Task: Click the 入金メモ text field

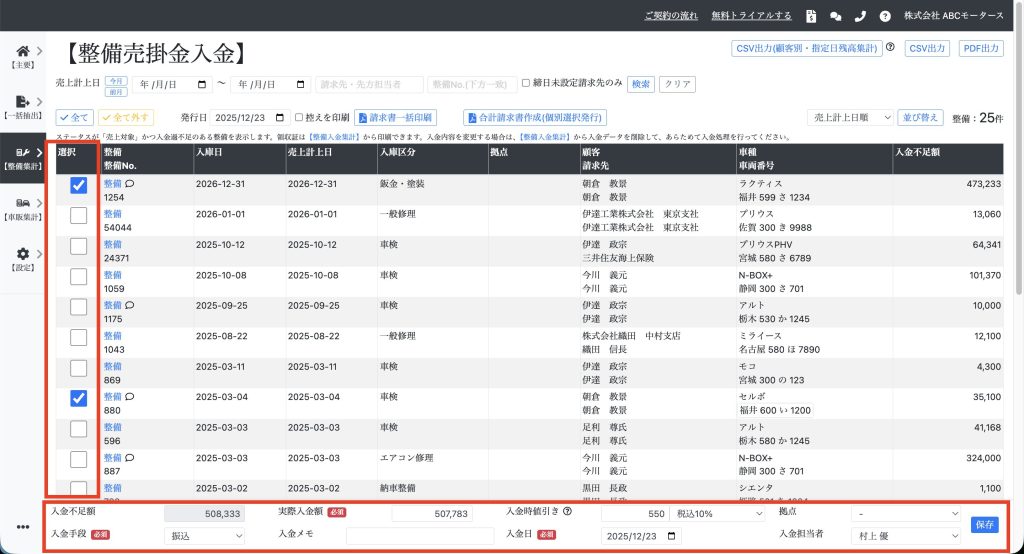Action: pyautogui.click(x=420, y=536)
